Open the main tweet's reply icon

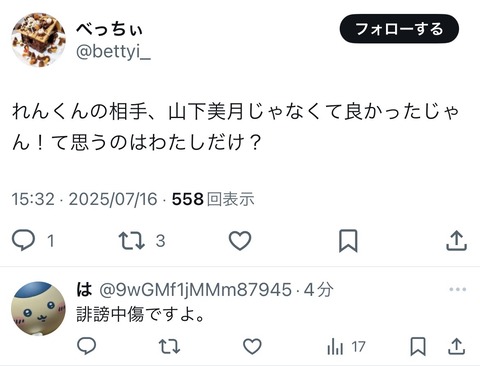pos(23,240)
